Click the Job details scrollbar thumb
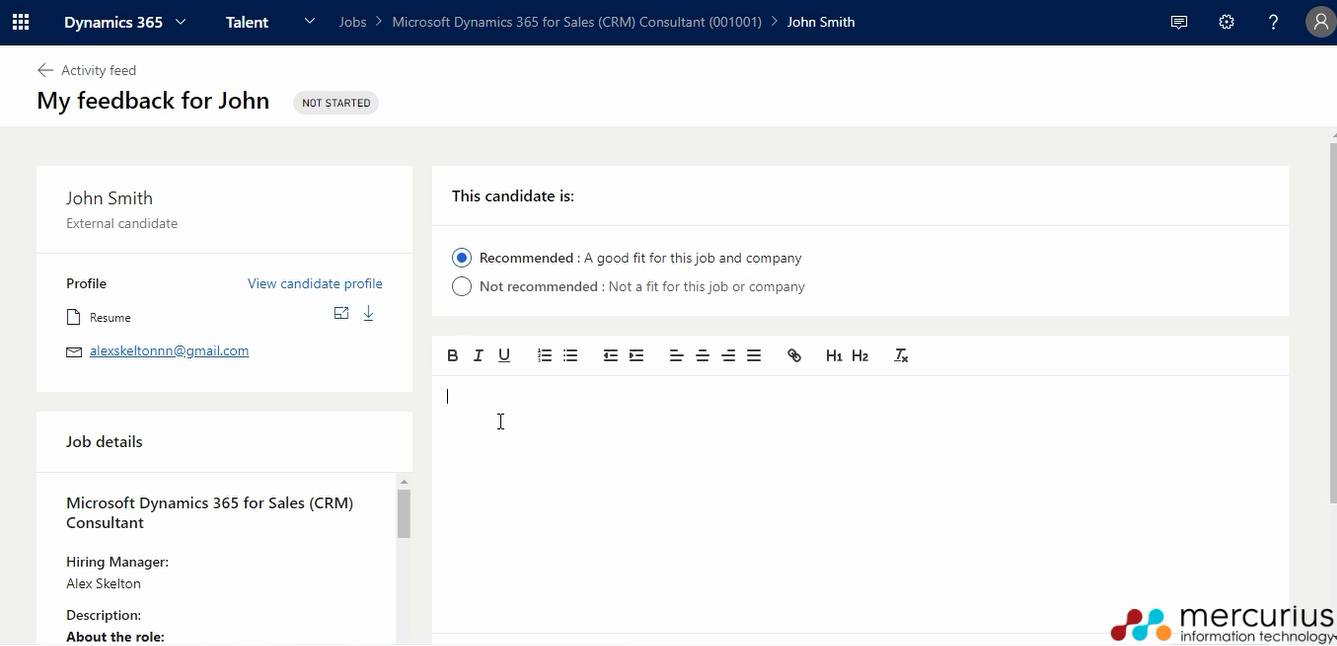Image resolution: width=1337 pixels, height=646 pixels. (x=404, y=514)
